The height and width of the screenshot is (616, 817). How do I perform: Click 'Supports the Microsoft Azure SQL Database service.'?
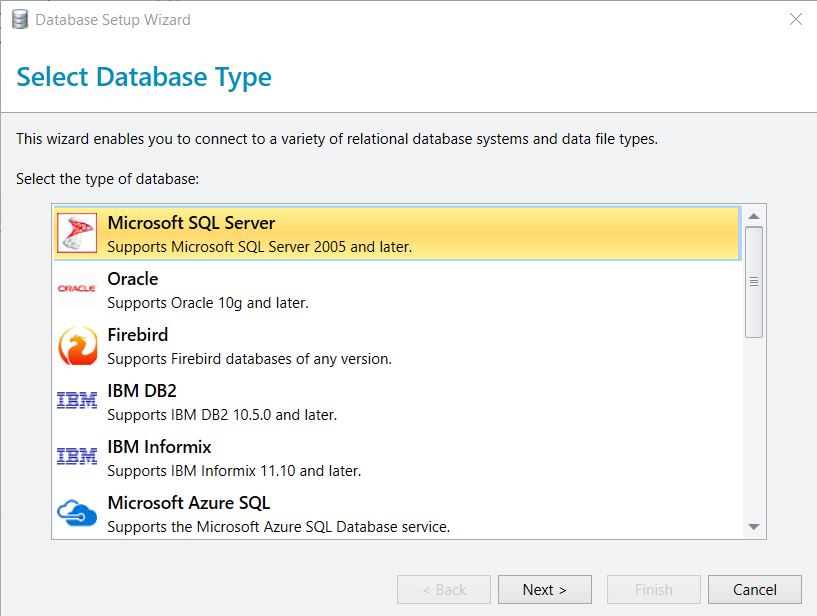point(278,527)
